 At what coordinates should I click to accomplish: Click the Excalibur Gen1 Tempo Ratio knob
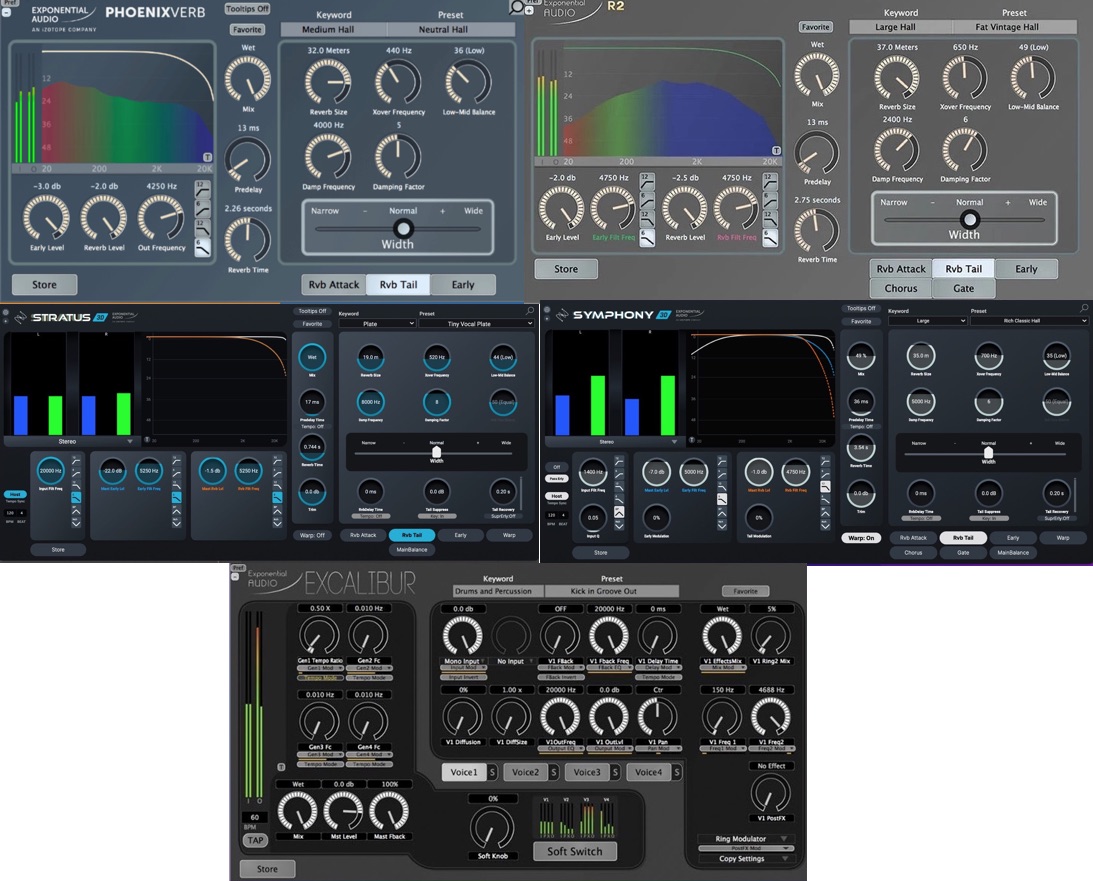tap(319, 636)
